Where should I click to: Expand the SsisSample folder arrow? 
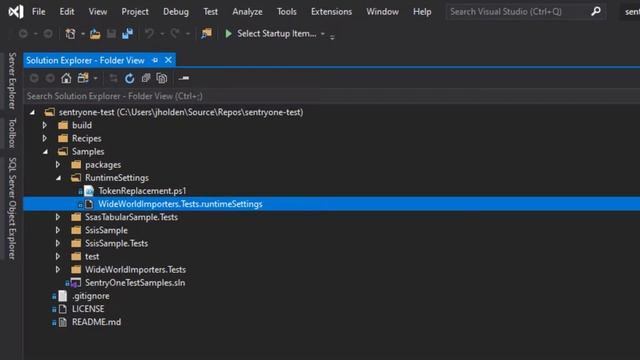58,230
